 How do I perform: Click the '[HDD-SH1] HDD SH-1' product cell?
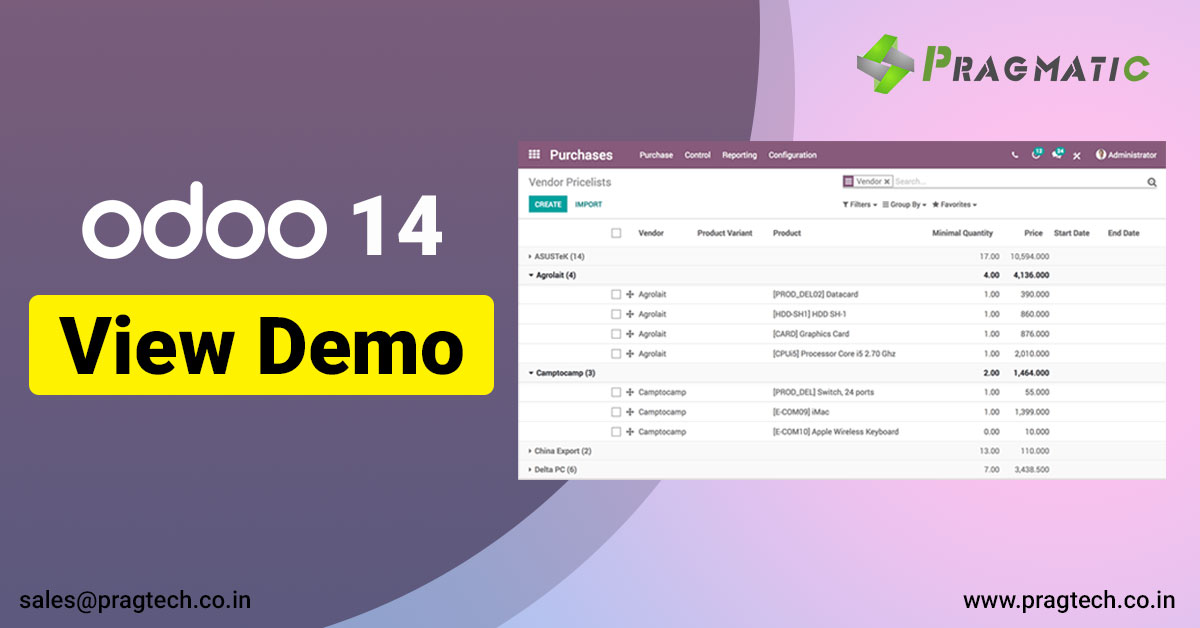pos(809,314)
